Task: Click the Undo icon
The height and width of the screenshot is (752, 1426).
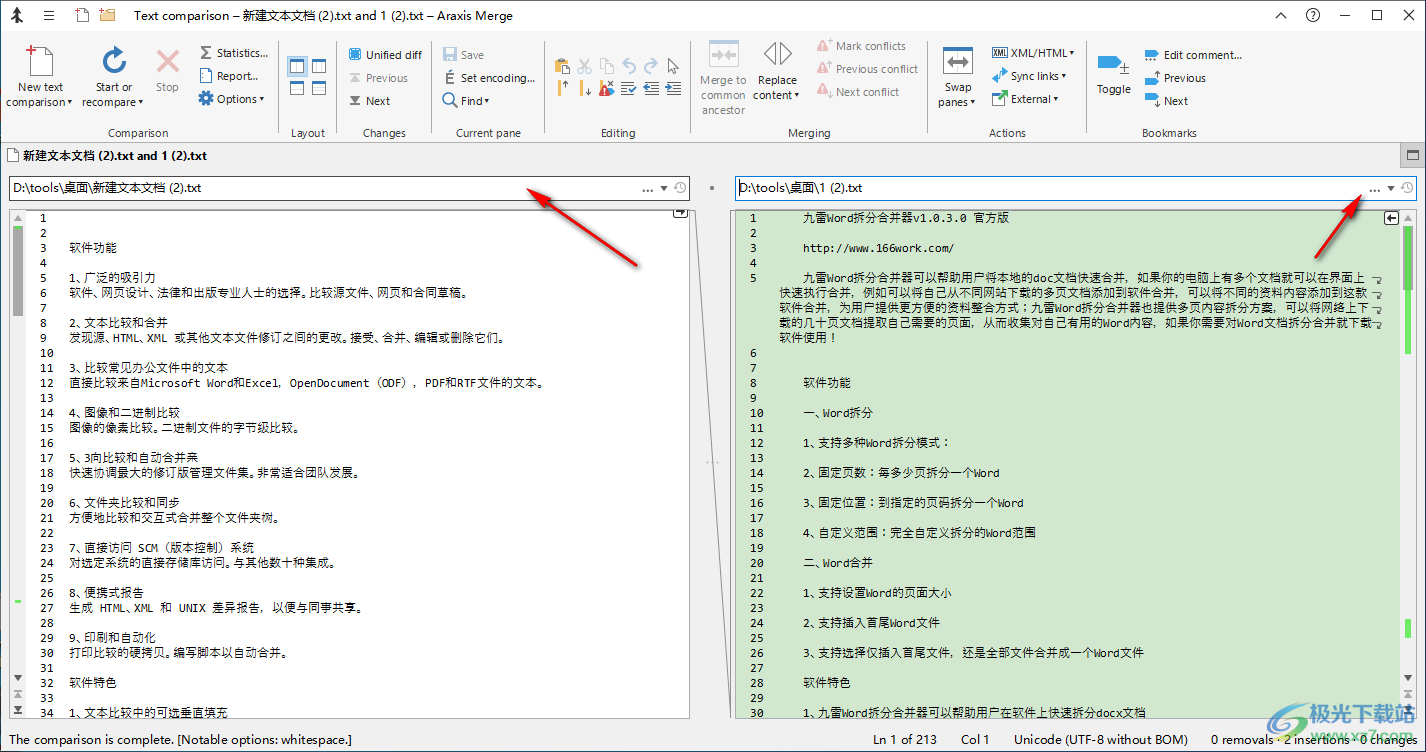Action: pyautogui.click(x=629, y=66)
